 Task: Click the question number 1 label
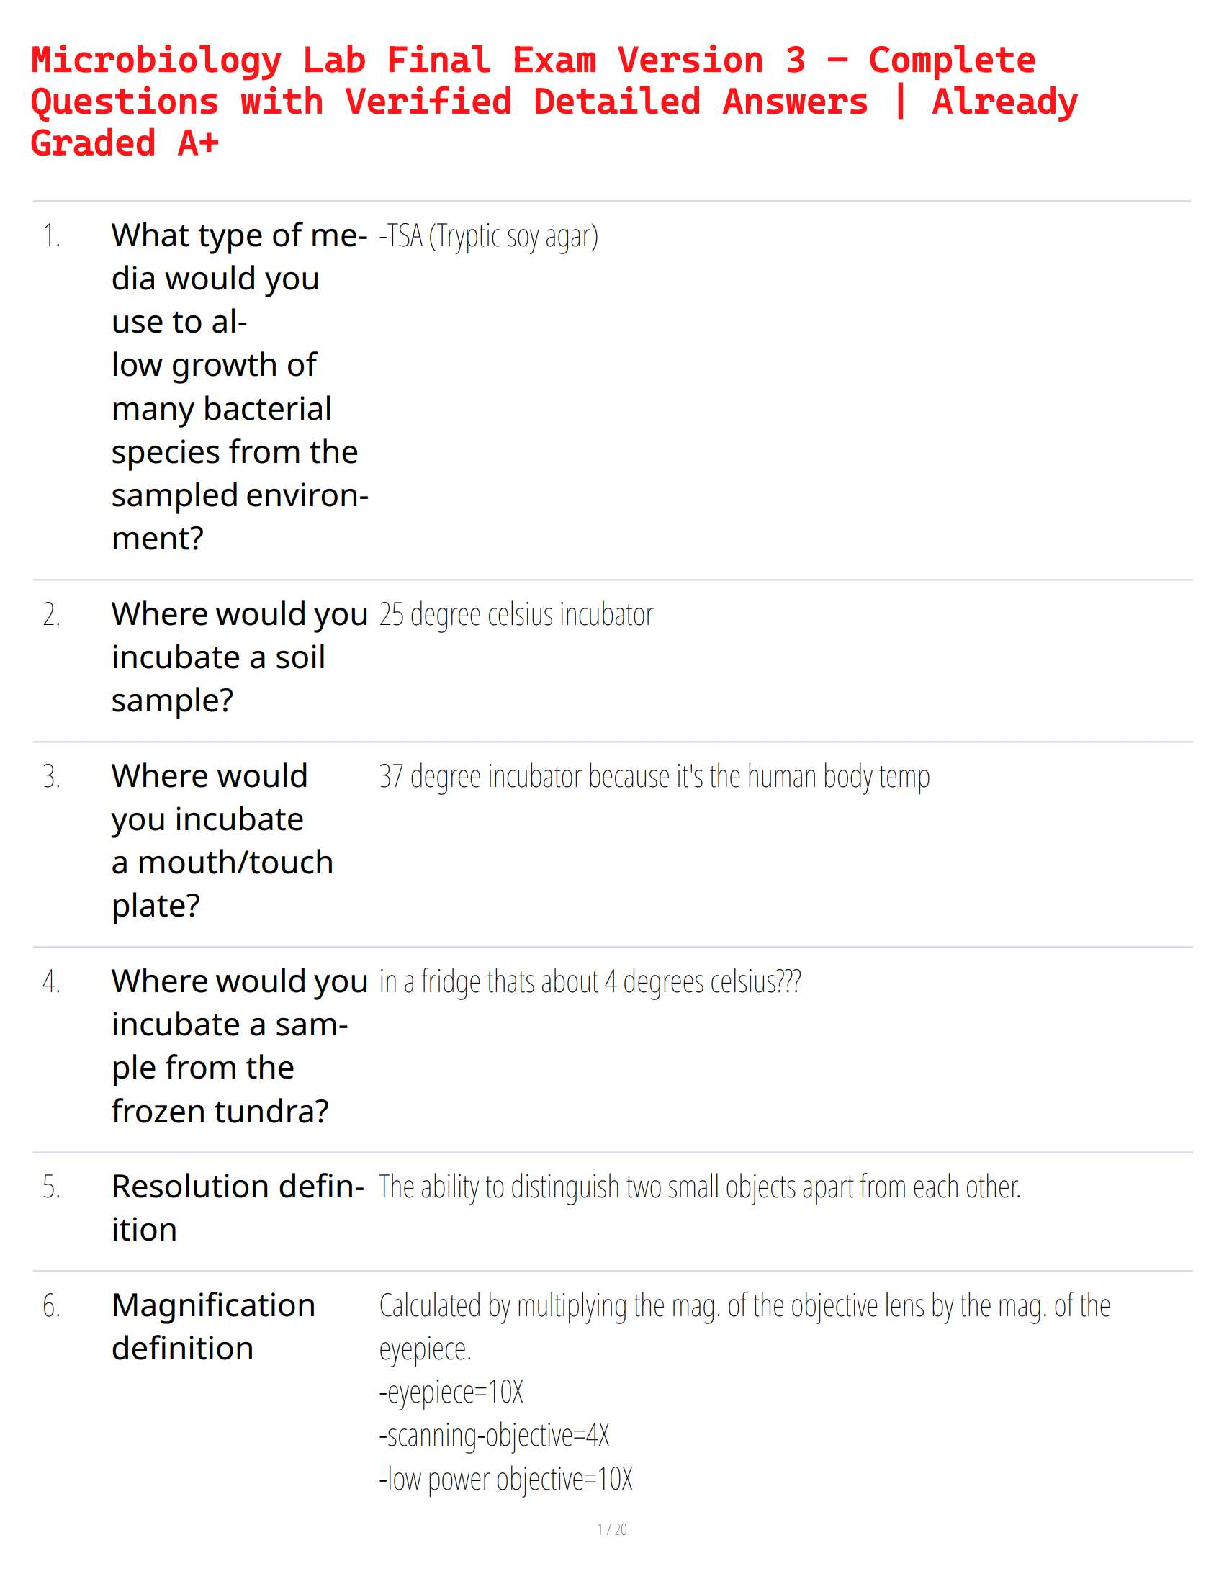tap(51, 236)
